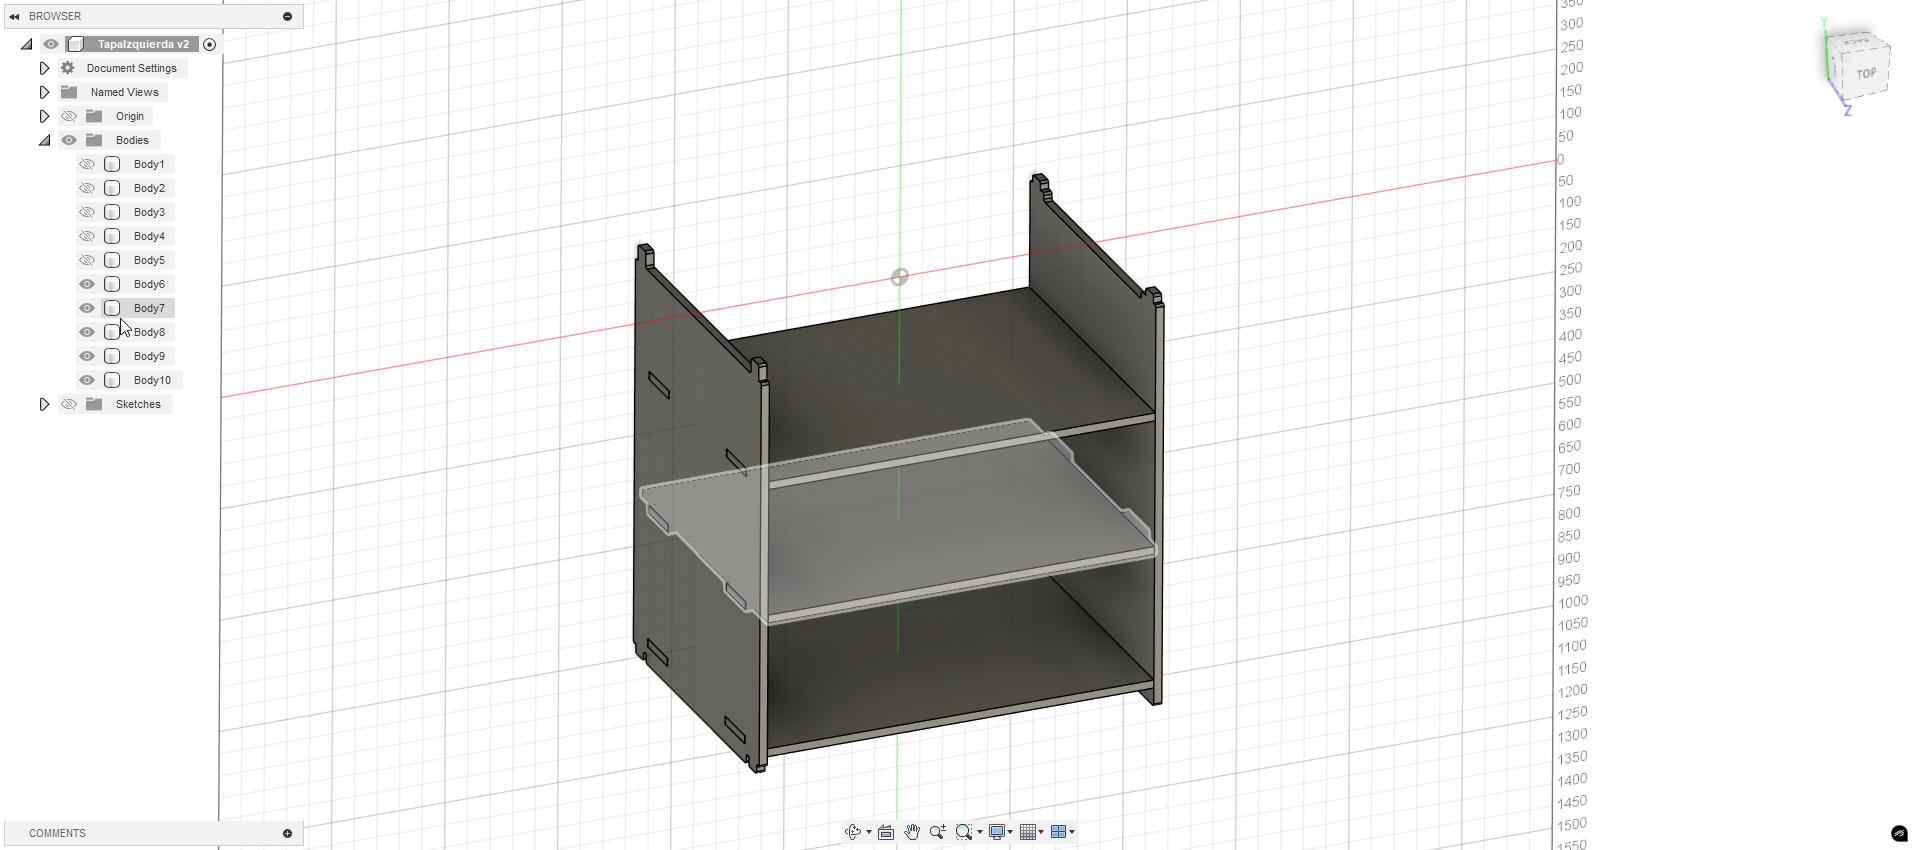
Task: Select Body5 in the tree
Action: (x=149, y=260)
